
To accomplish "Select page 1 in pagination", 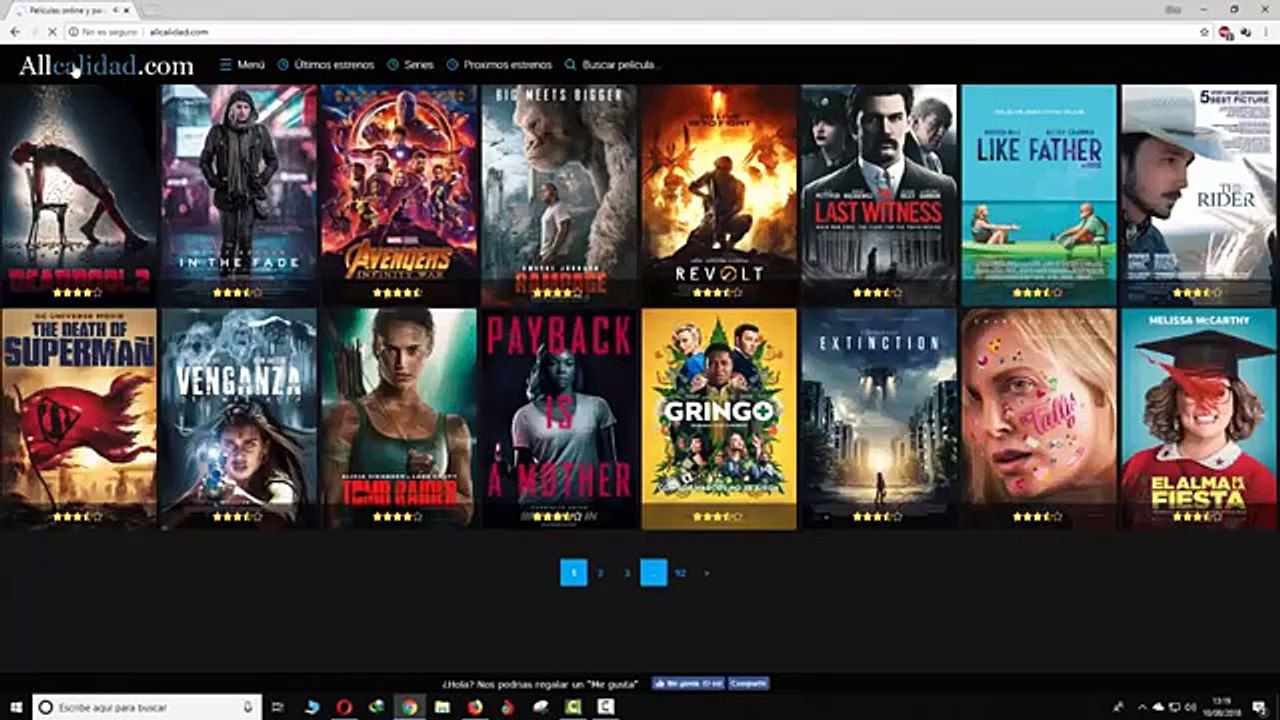I will 574,573.
